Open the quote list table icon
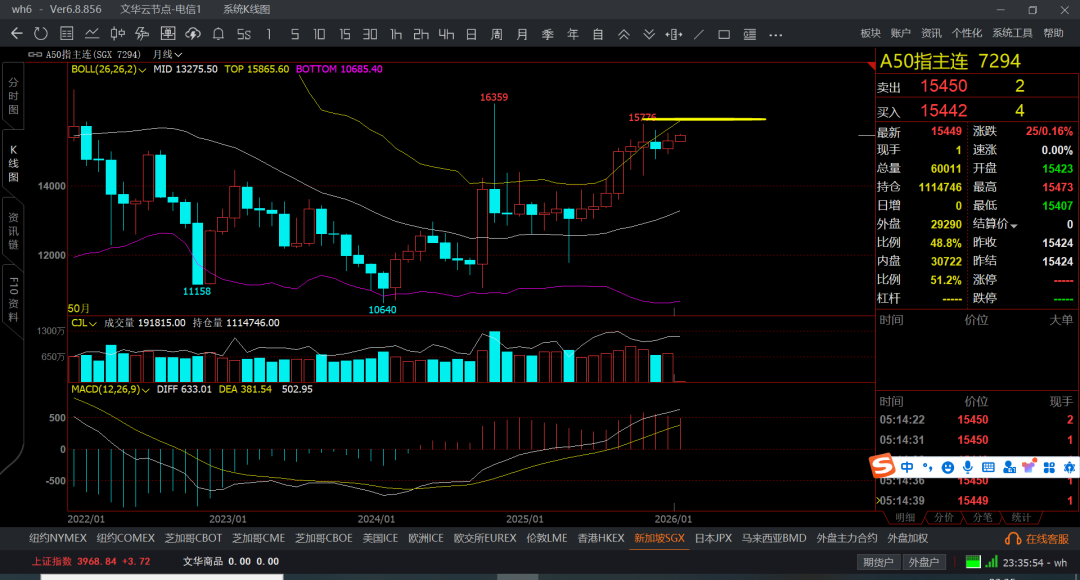The width and height of the screenshot is (1080, 580). coord(66,34)
